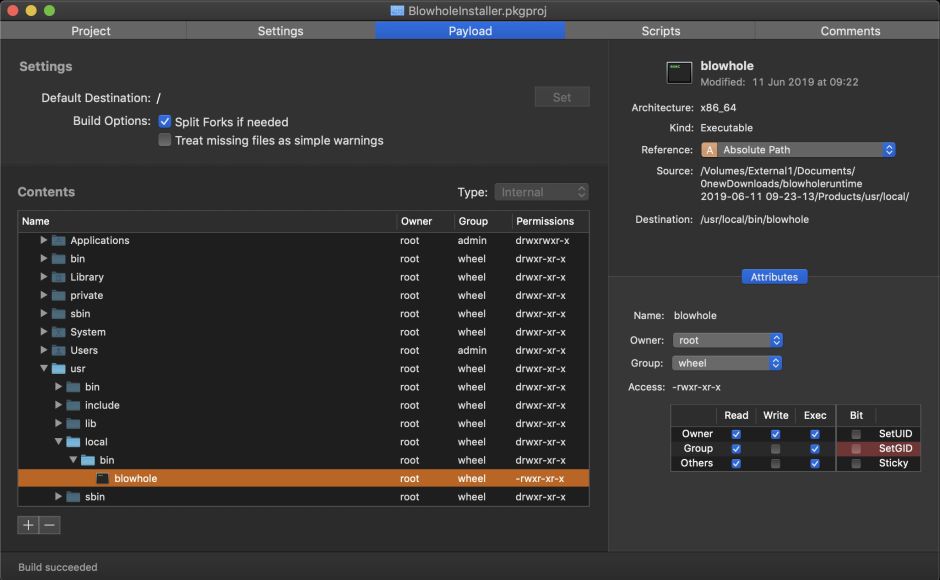Enable Treat missing files as simple warnings
Screen dimensions: 940x580
[x=165, y=141]
